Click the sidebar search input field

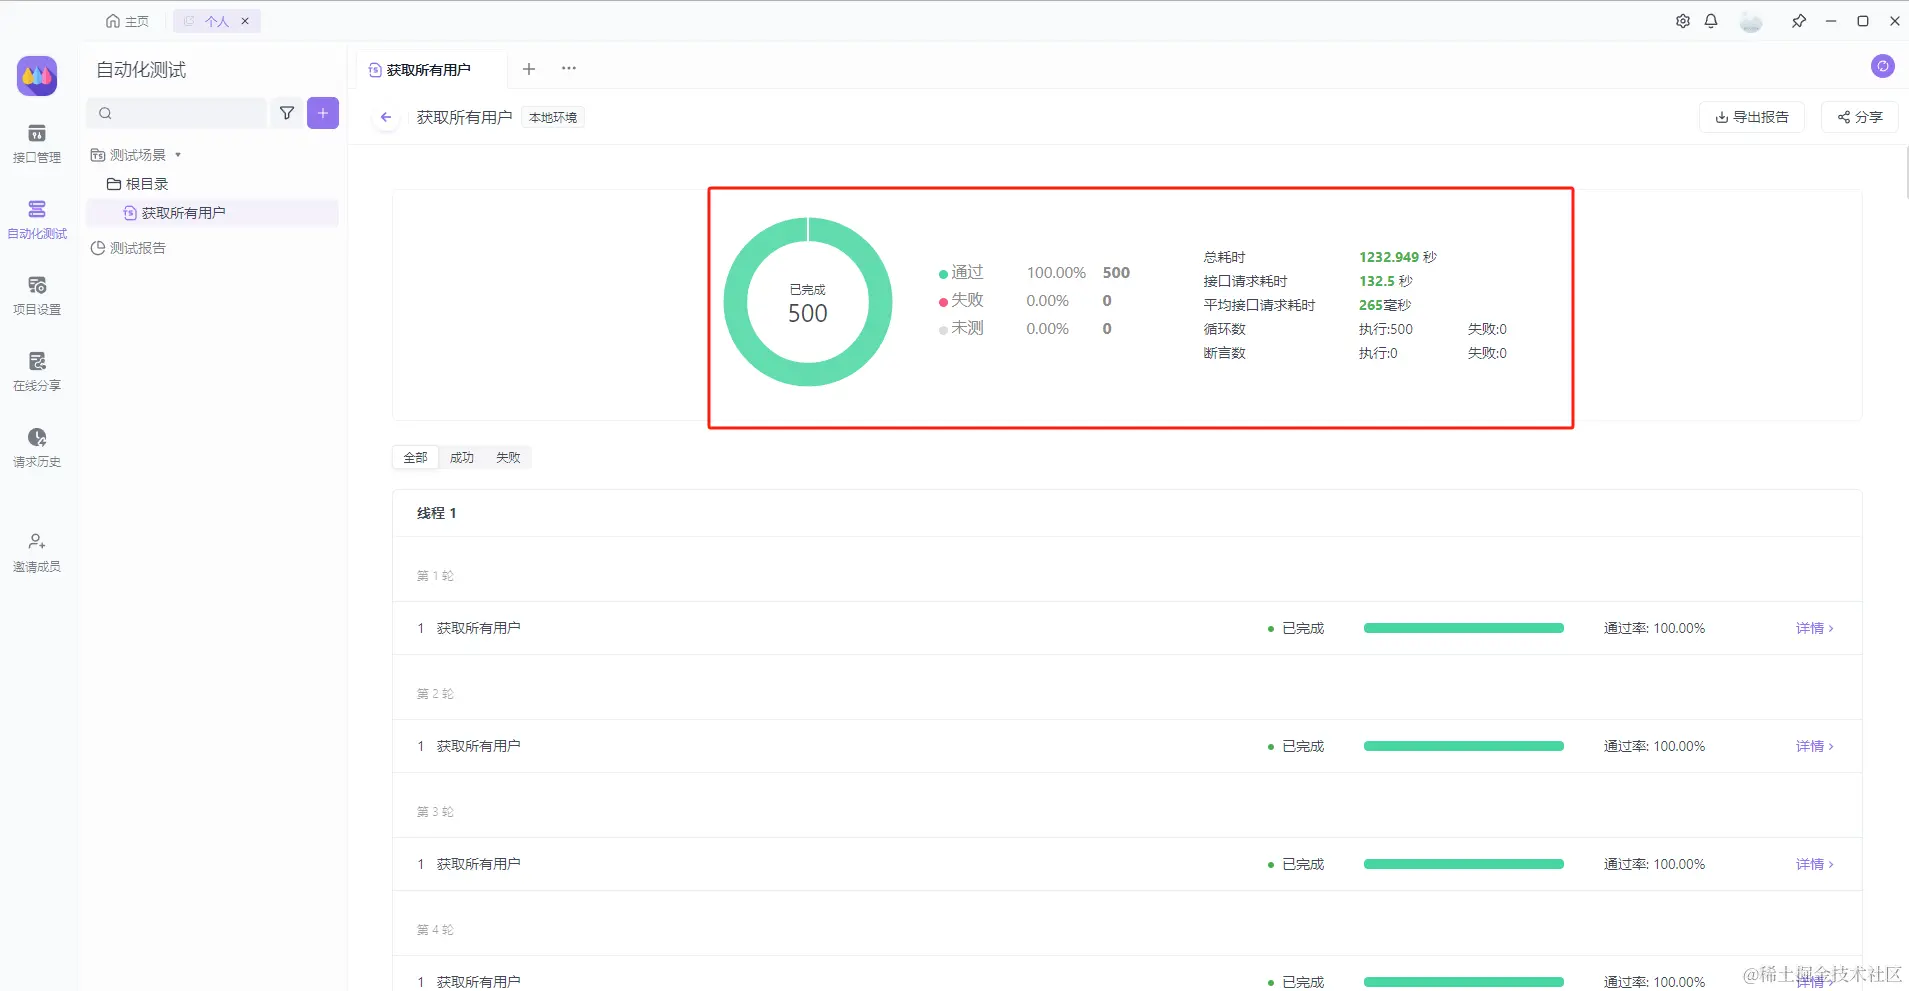point(177,113)
